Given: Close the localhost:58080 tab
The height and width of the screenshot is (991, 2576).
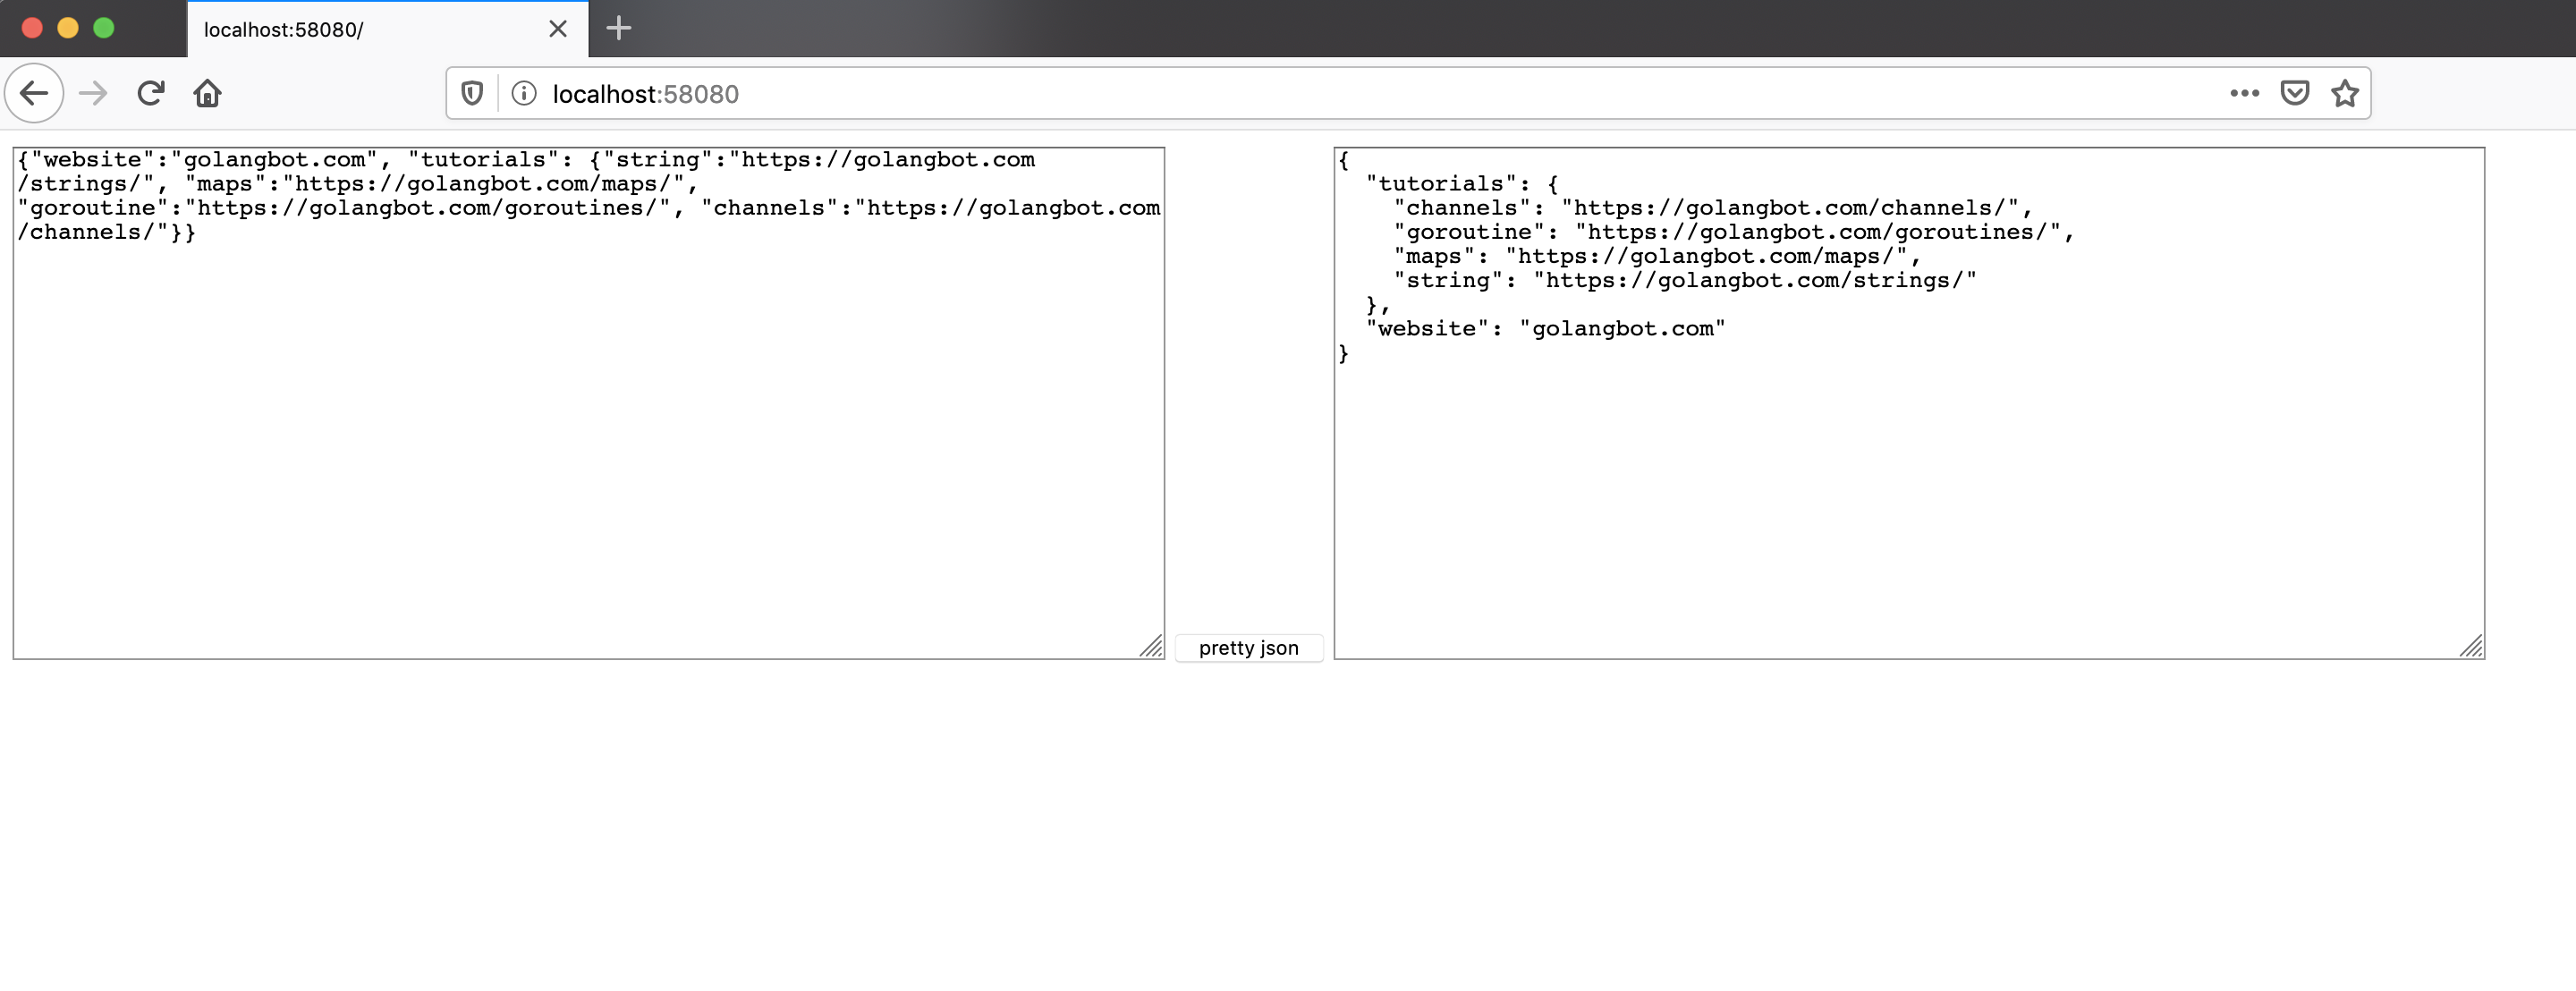Looking at the screenshot, I should [558, 29].
